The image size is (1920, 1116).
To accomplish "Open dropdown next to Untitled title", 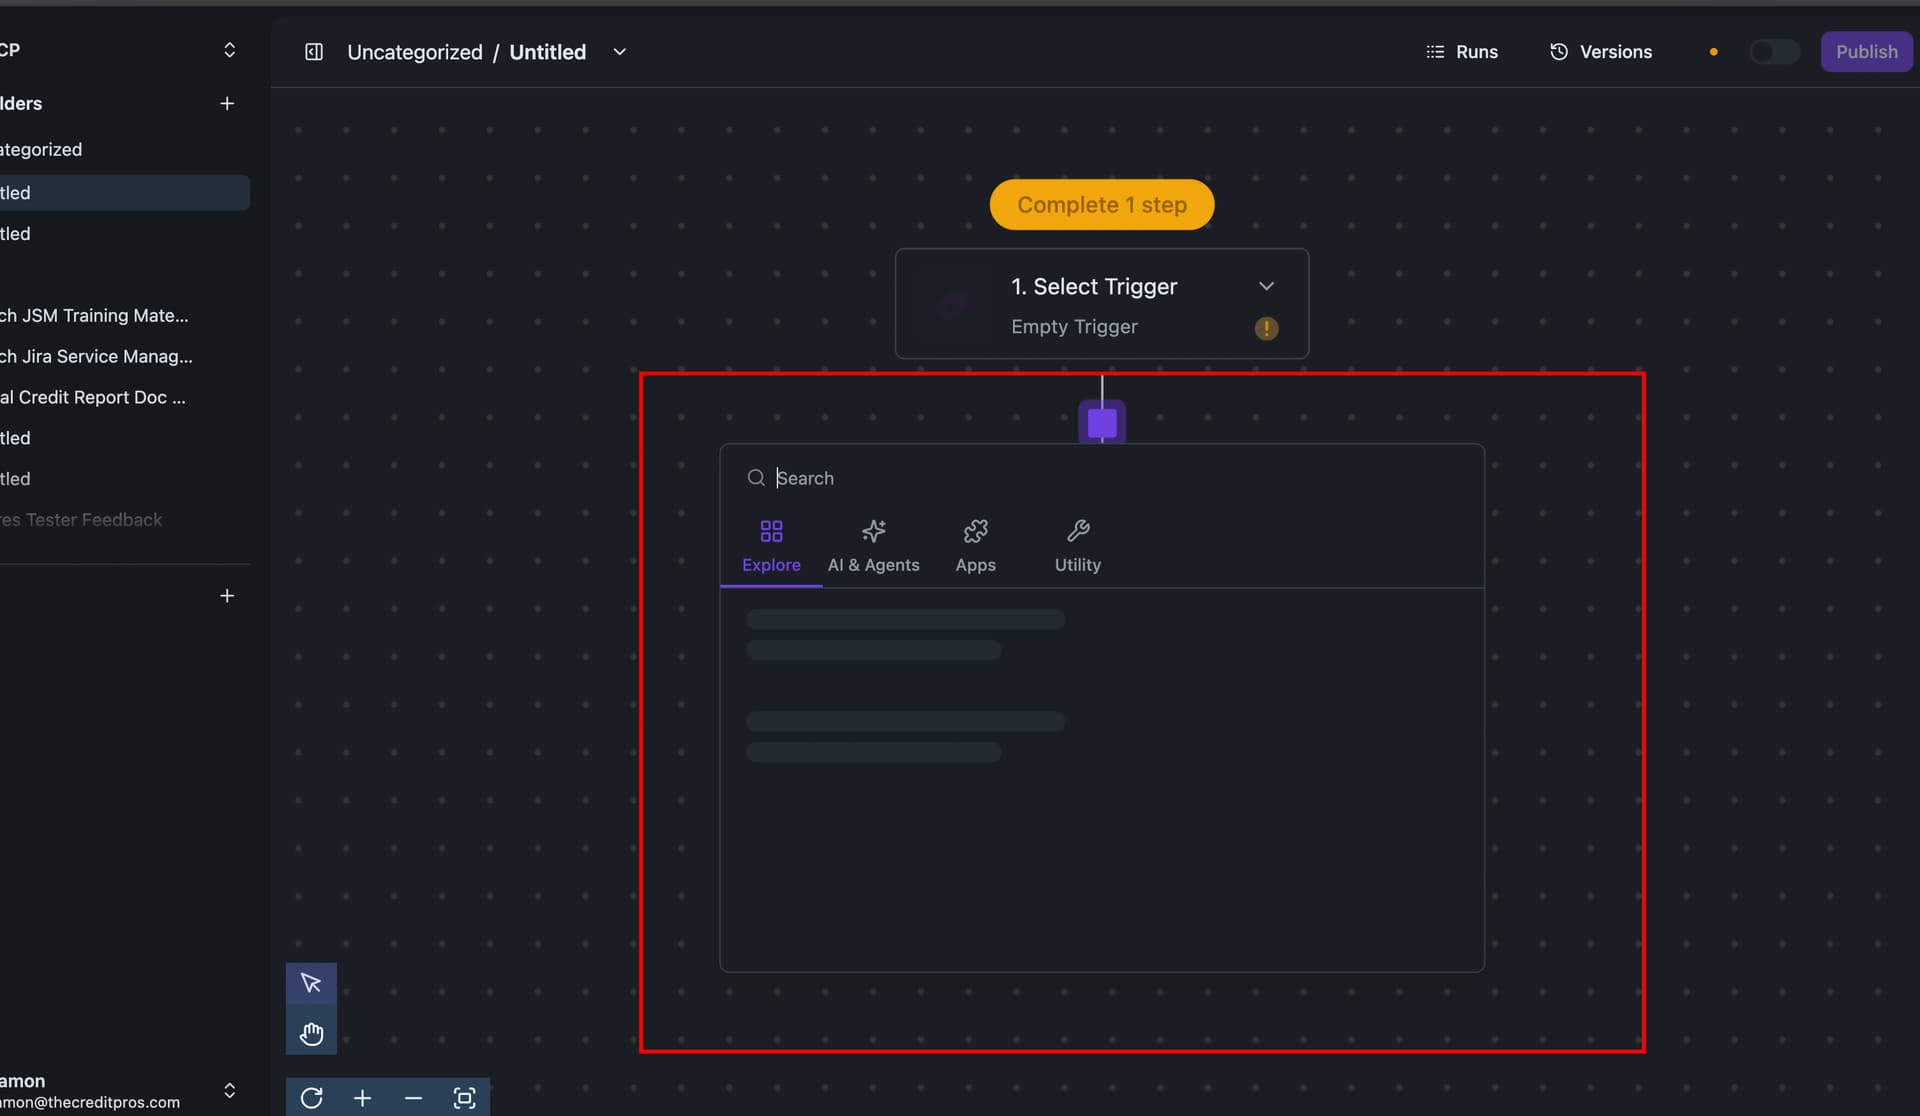I will click(x=619, y=52).
